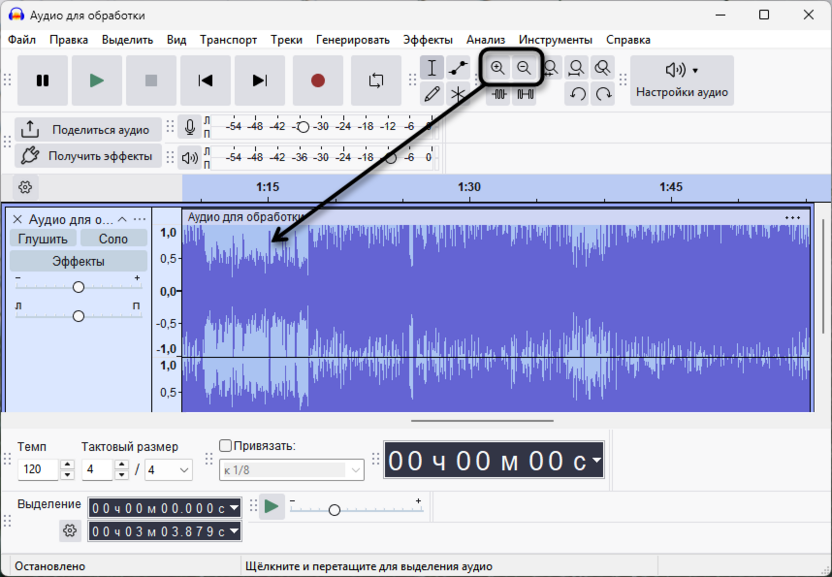Toggle Соло on the track
This screenshot has width=832, height=577.
113,238
